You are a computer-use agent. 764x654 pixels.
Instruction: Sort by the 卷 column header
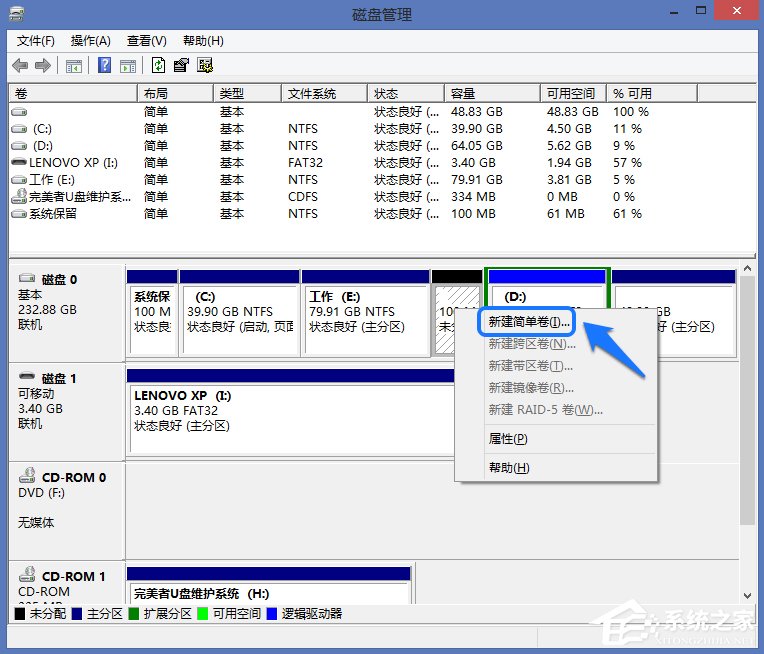73,94
